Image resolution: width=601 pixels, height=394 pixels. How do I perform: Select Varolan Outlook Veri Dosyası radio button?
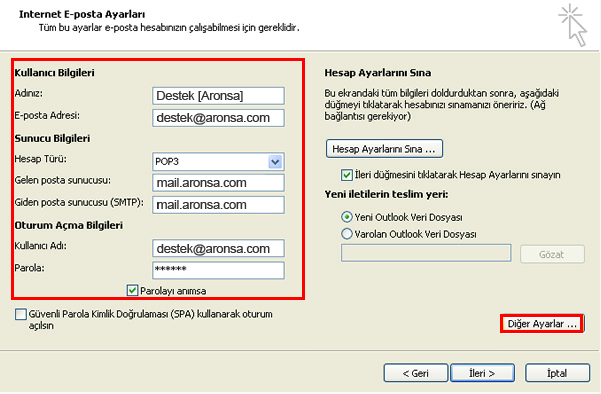(x=346, y=233)
